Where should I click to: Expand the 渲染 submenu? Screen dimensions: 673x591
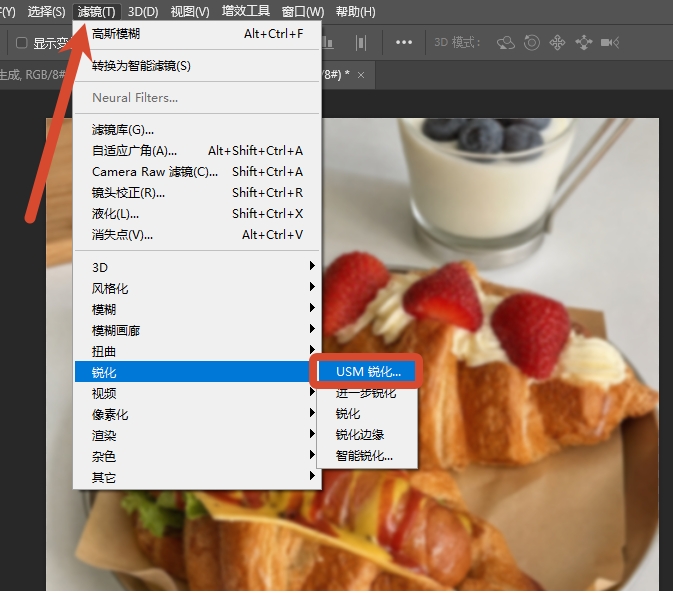[x=197, y=435]
